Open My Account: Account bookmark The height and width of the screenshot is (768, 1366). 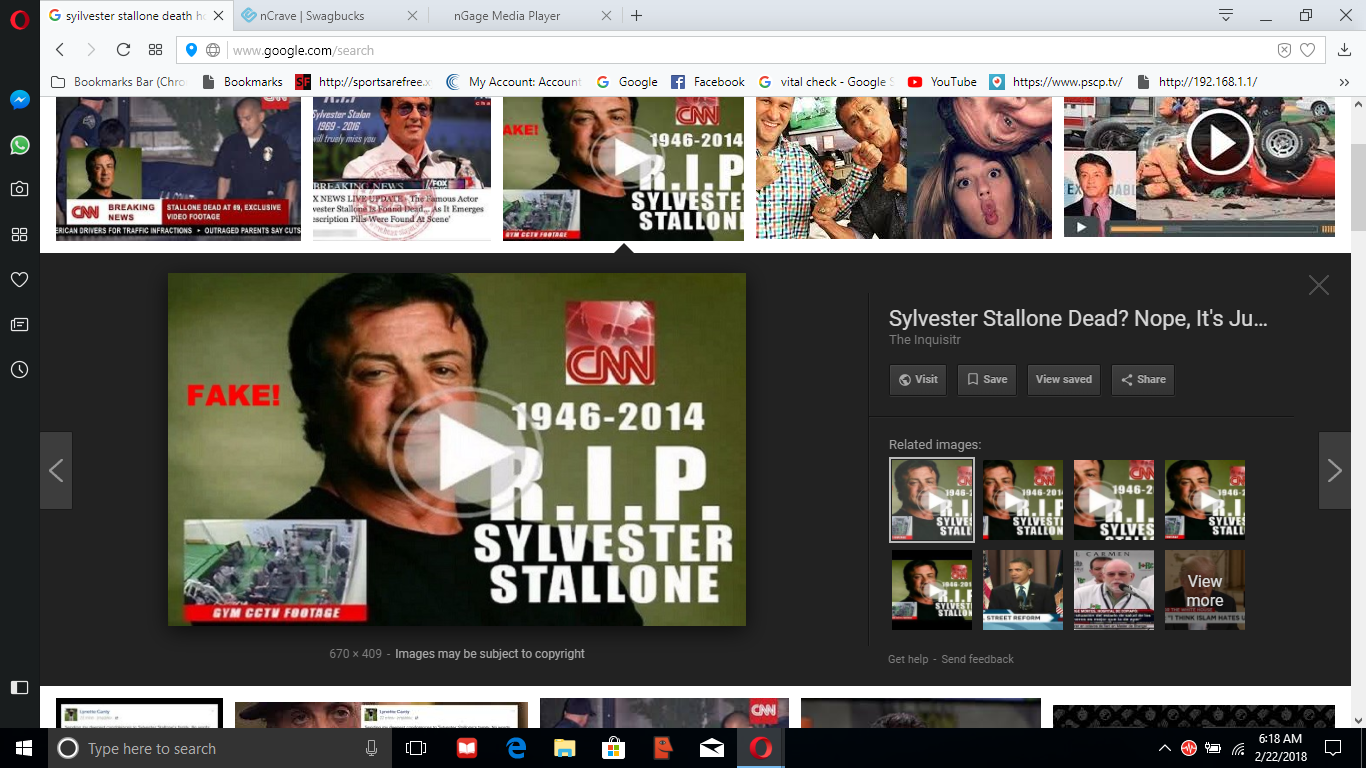click(513, 82)
